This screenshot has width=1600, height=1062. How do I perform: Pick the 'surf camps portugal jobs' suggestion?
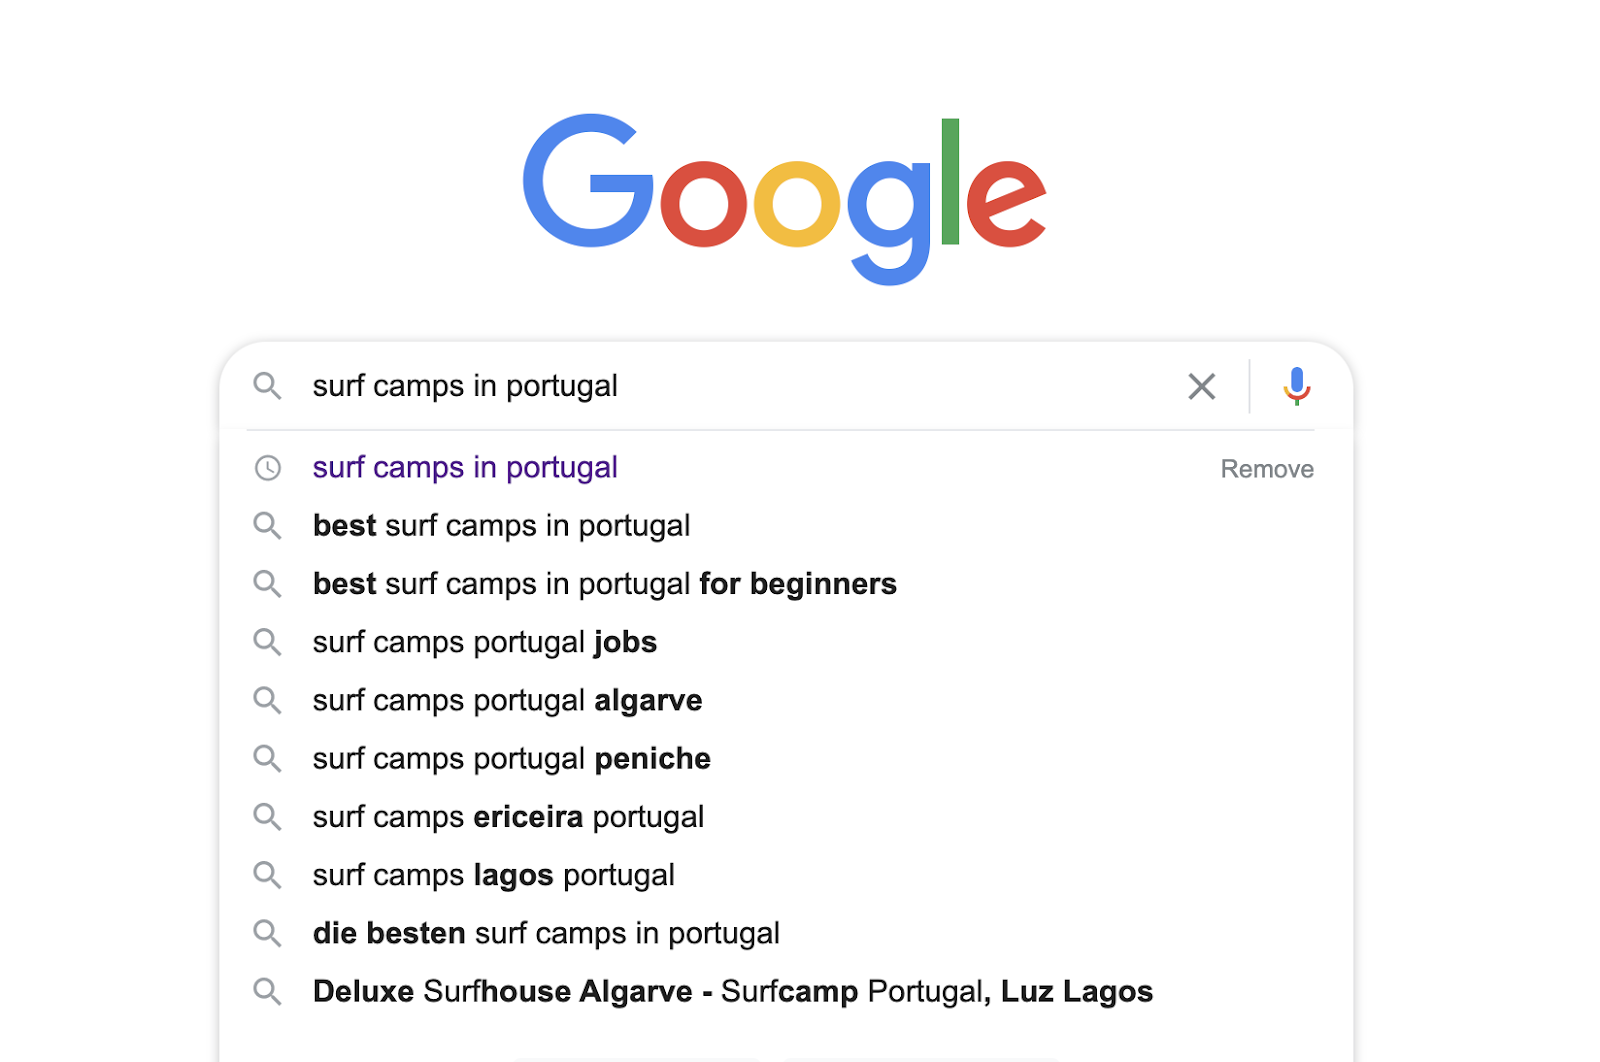coord(484,642)
